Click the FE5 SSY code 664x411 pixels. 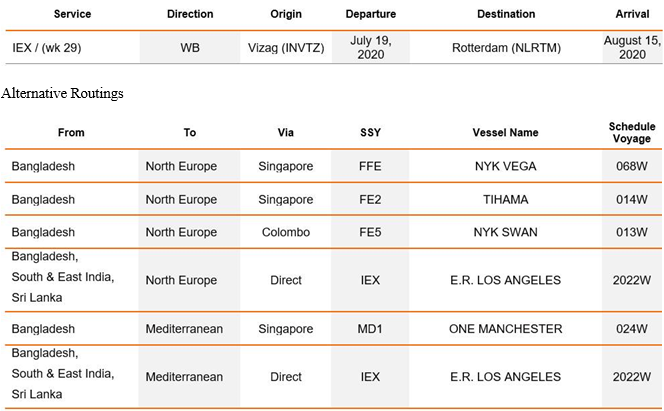coord(370,232)
